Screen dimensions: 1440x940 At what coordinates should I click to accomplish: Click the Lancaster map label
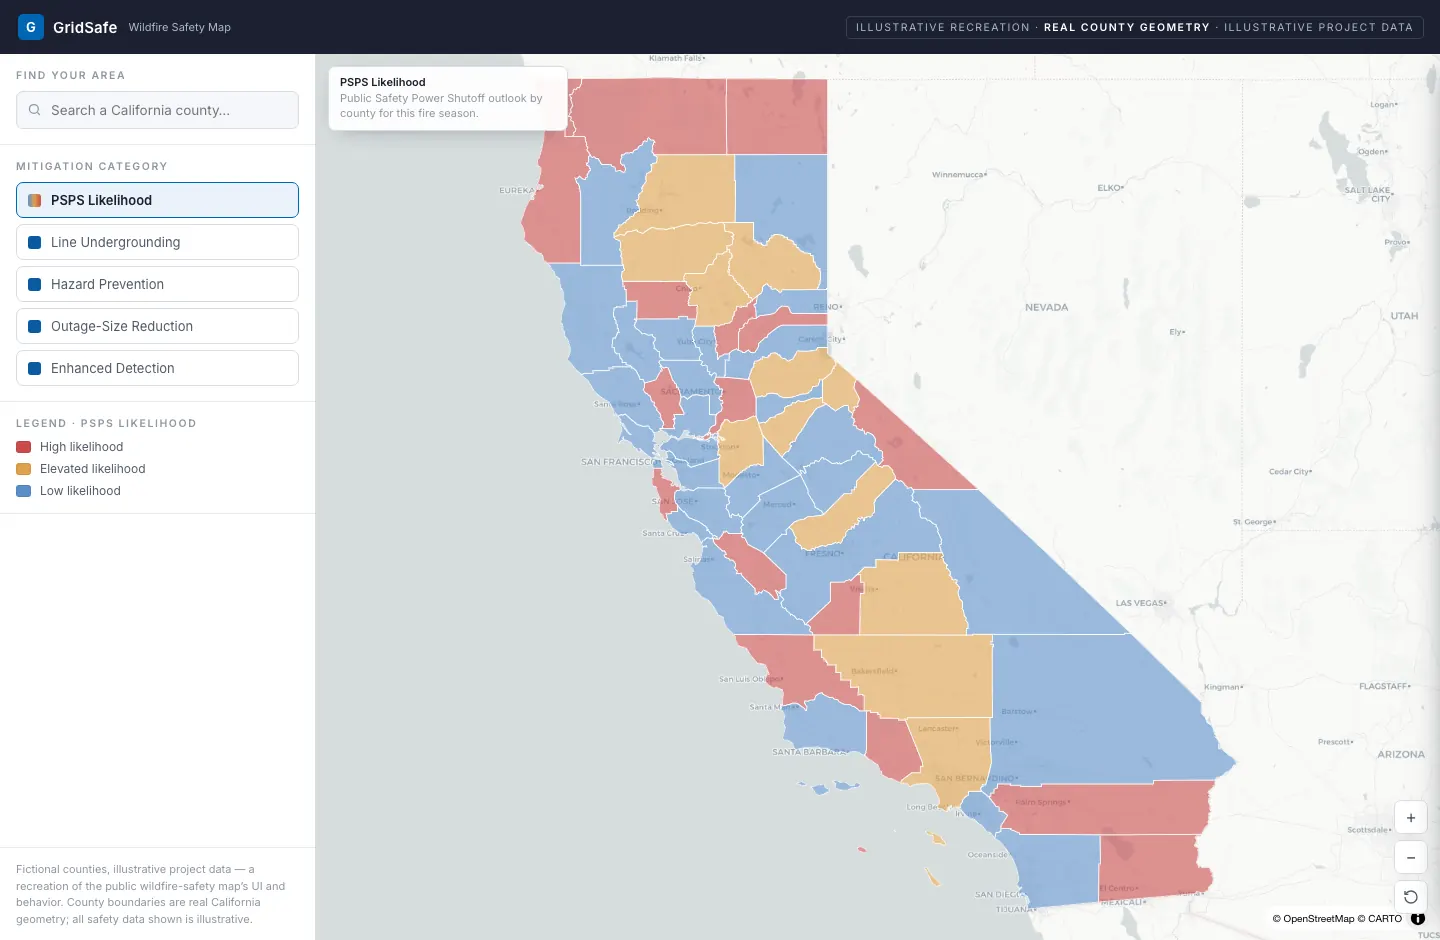(x=938, y=728)
